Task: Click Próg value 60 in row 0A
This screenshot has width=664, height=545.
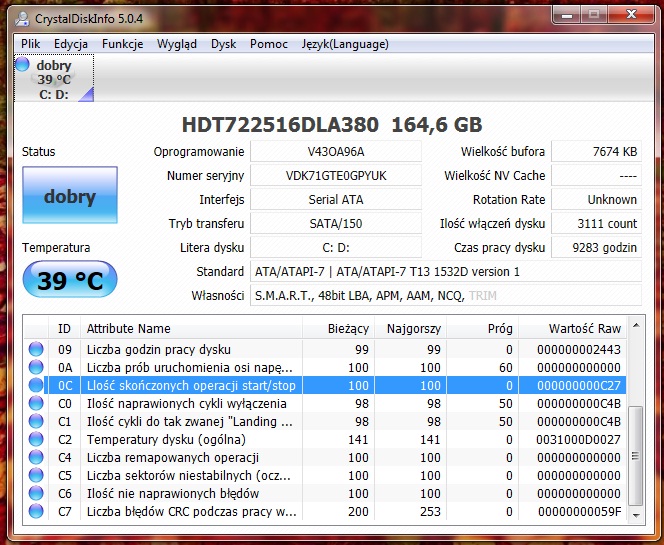Action: [506, 367]
